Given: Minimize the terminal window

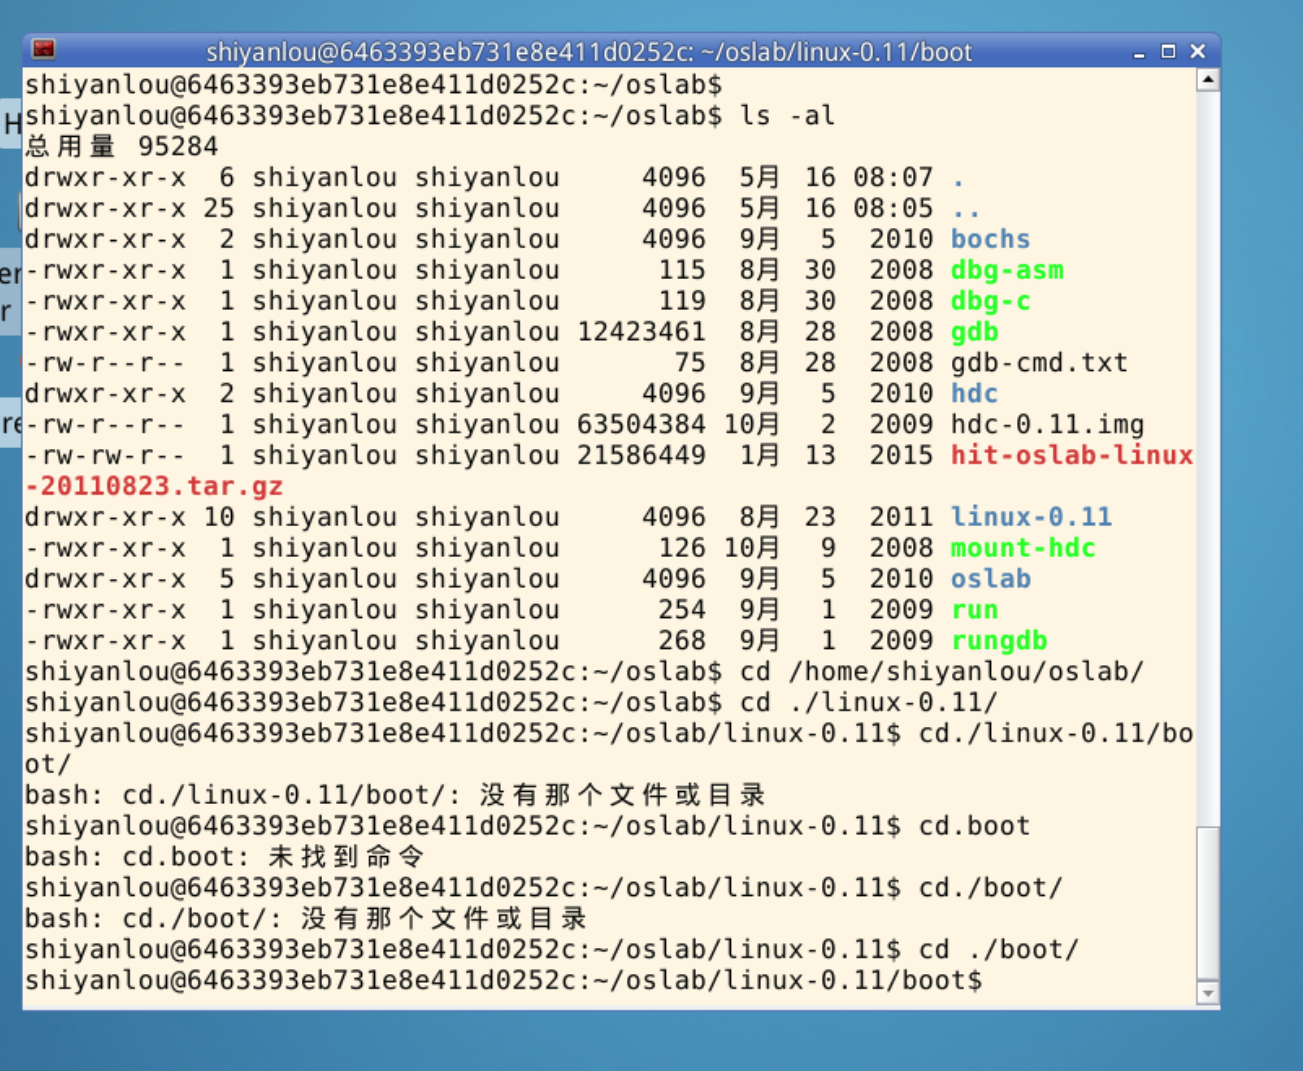Looking at the screenshot, I should coord(1138,52).
